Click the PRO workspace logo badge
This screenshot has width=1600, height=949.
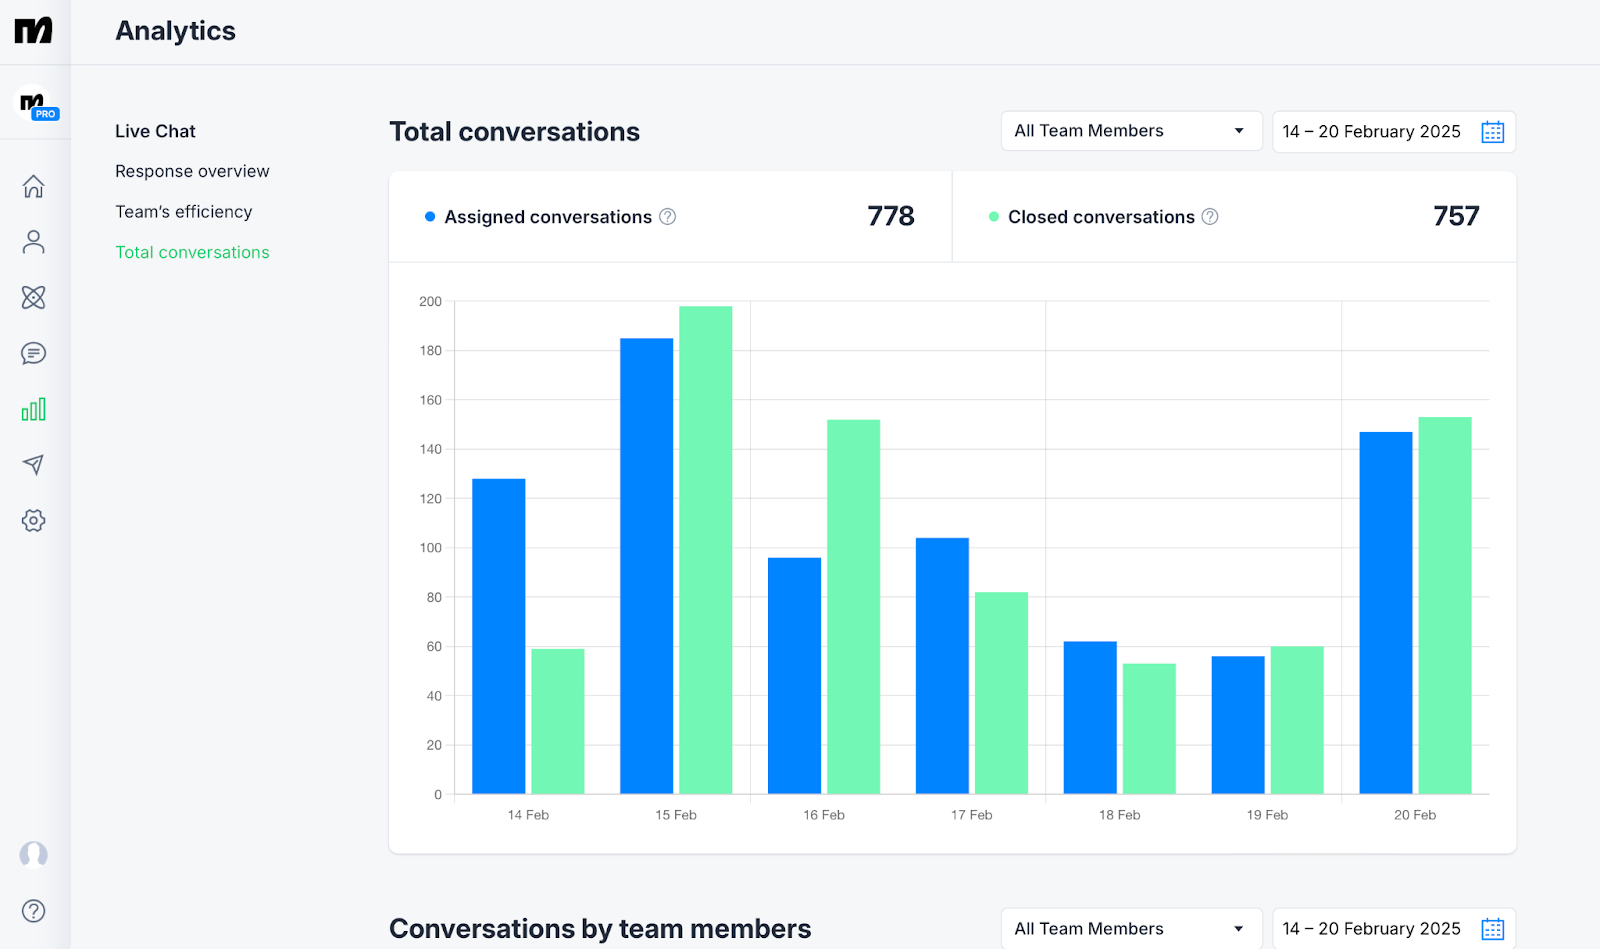pyautogui.click(x=37, y=104)
